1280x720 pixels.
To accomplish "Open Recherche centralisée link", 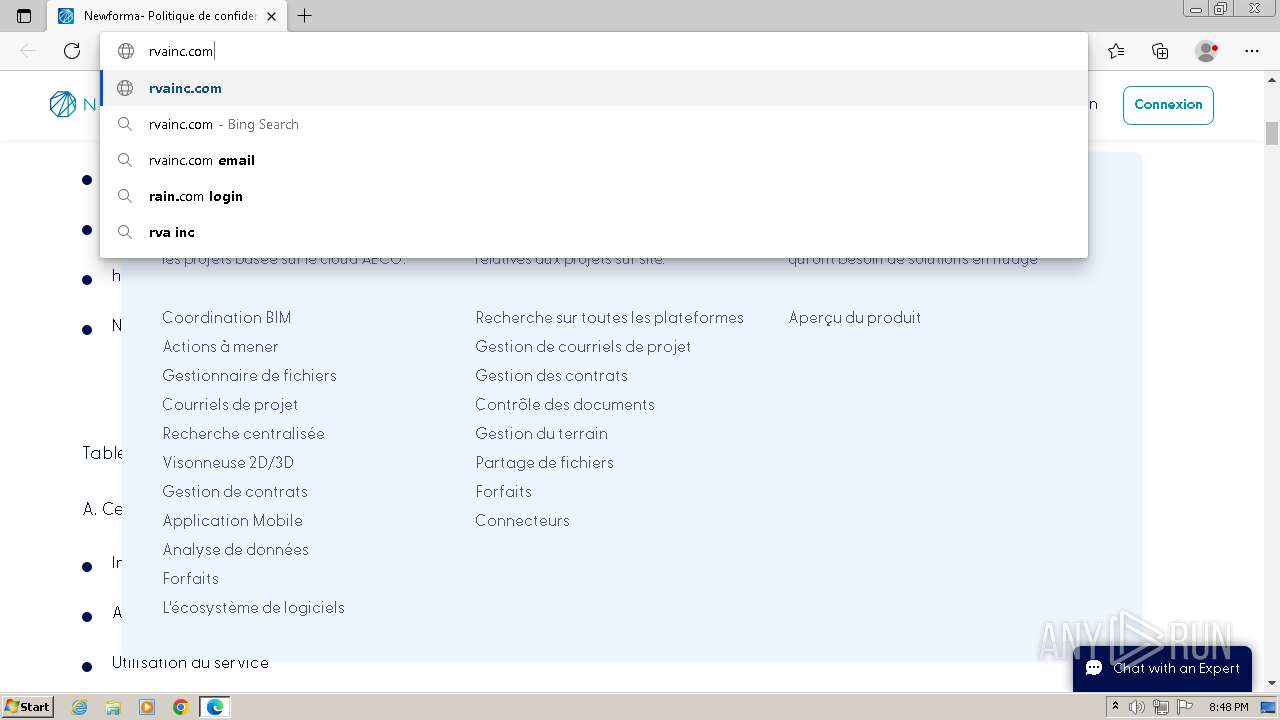I will [x=244, y=433].
